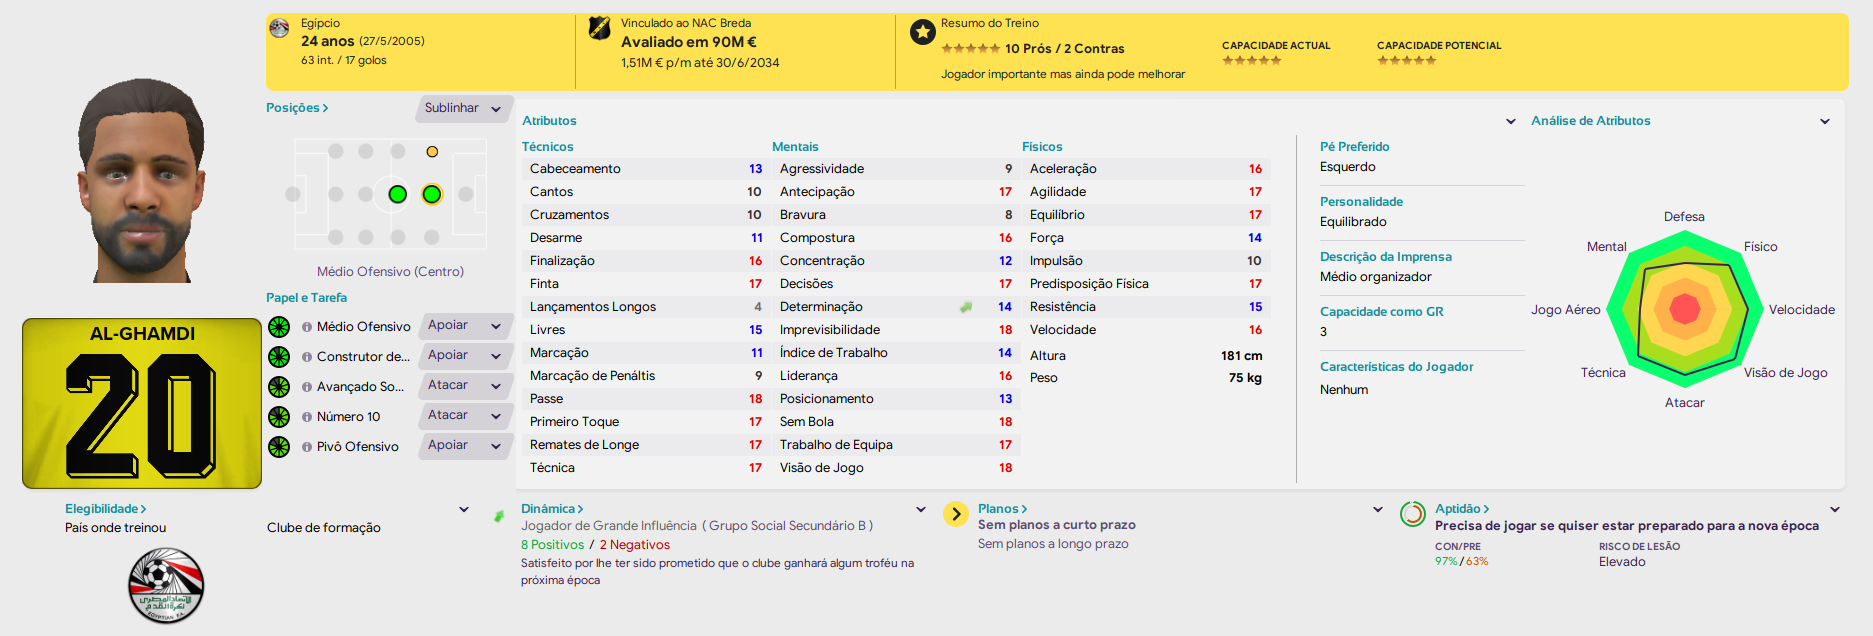Click the player face portrait
The image size is (1873, 636).
(141, 181)
